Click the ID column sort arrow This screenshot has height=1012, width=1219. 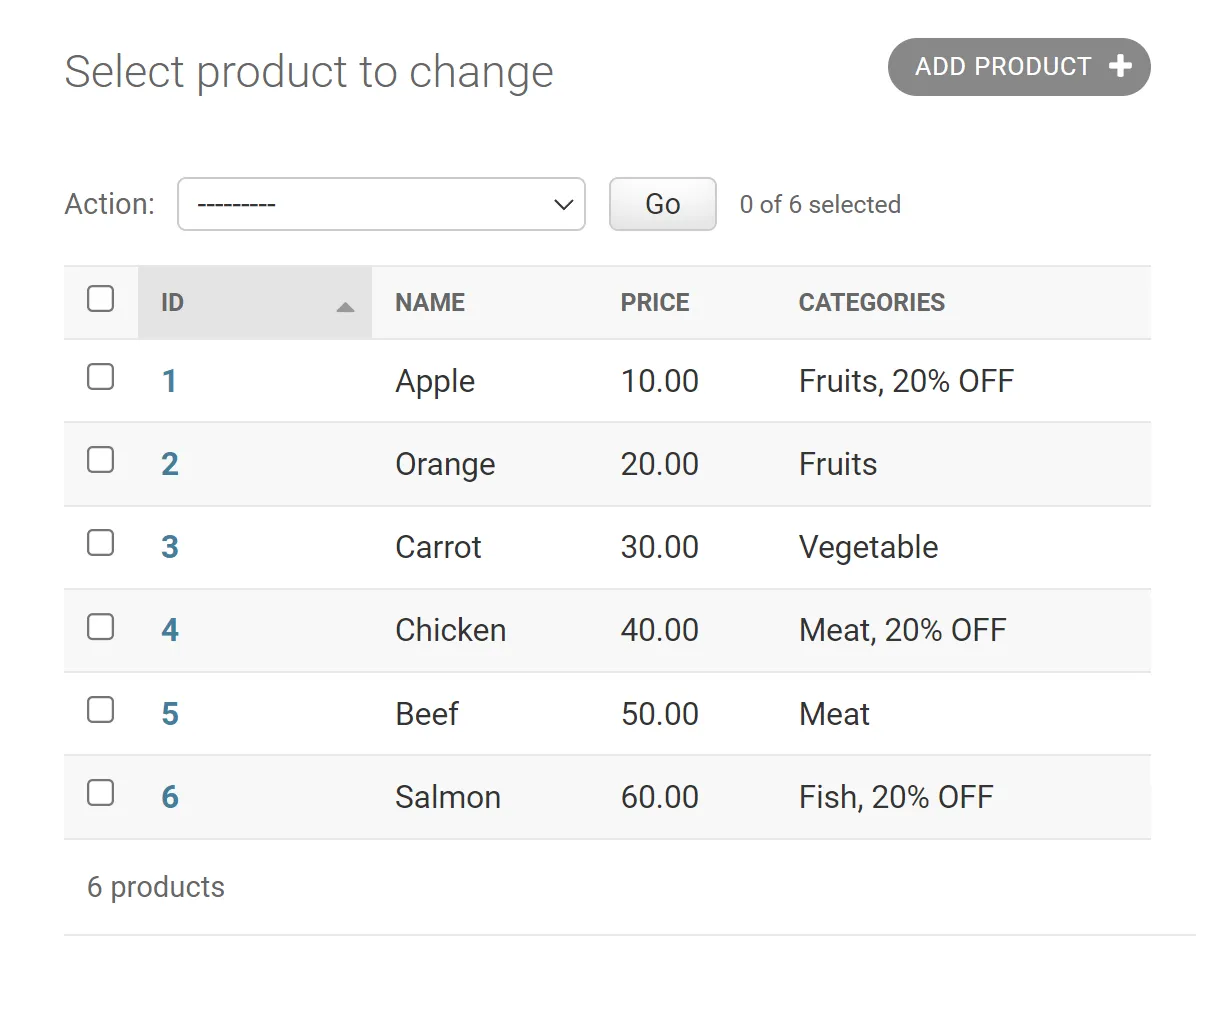coord(345,307)
